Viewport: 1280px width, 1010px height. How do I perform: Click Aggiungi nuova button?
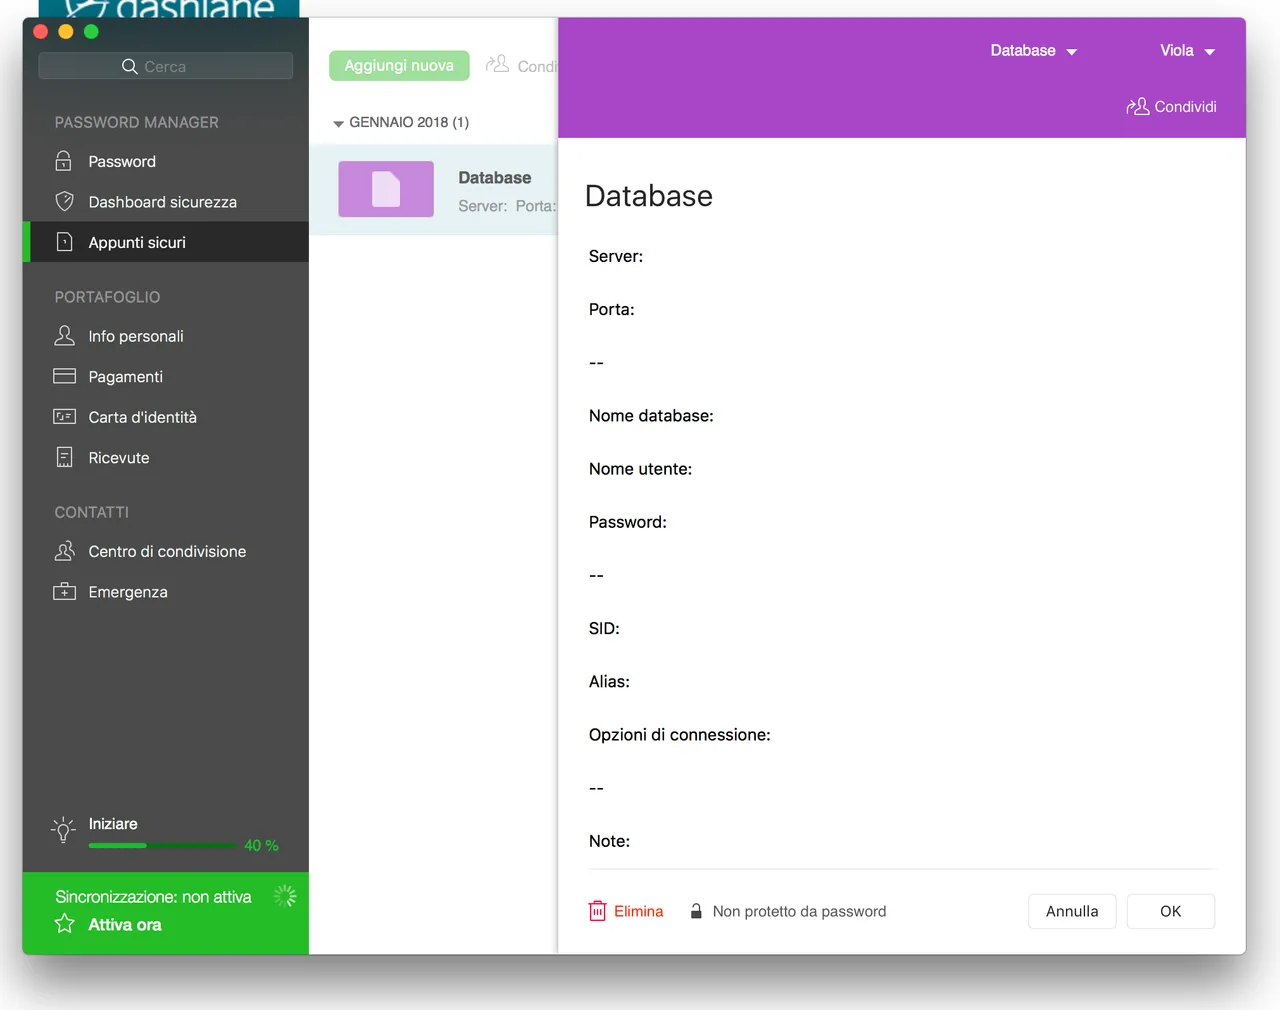[399, 65]
